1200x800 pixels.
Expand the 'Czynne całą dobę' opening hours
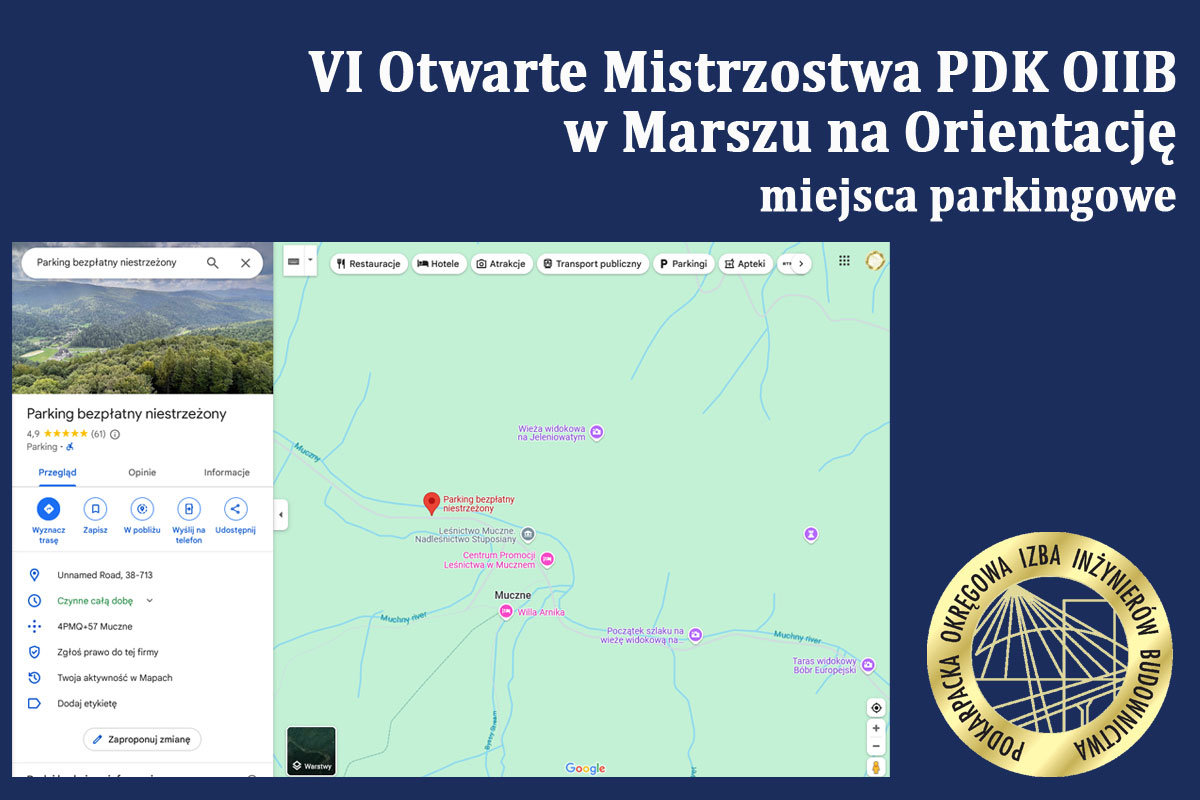[150, 600]
